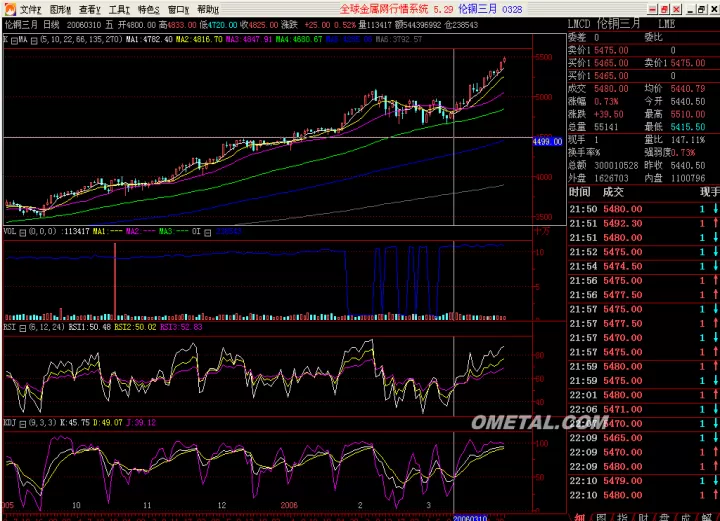Click the D:49.07 yellow KDJ value

pyautogui.click(x=107, y=423)
